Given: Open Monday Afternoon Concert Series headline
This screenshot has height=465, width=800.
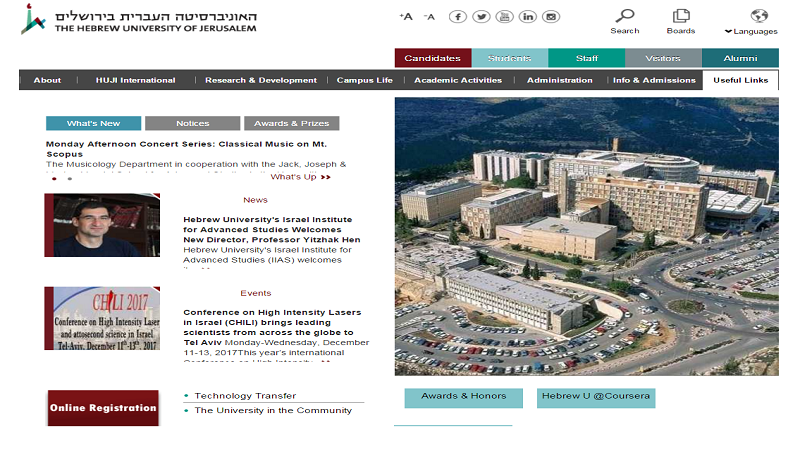Looking at the screenshot, I should click(187, 149).
